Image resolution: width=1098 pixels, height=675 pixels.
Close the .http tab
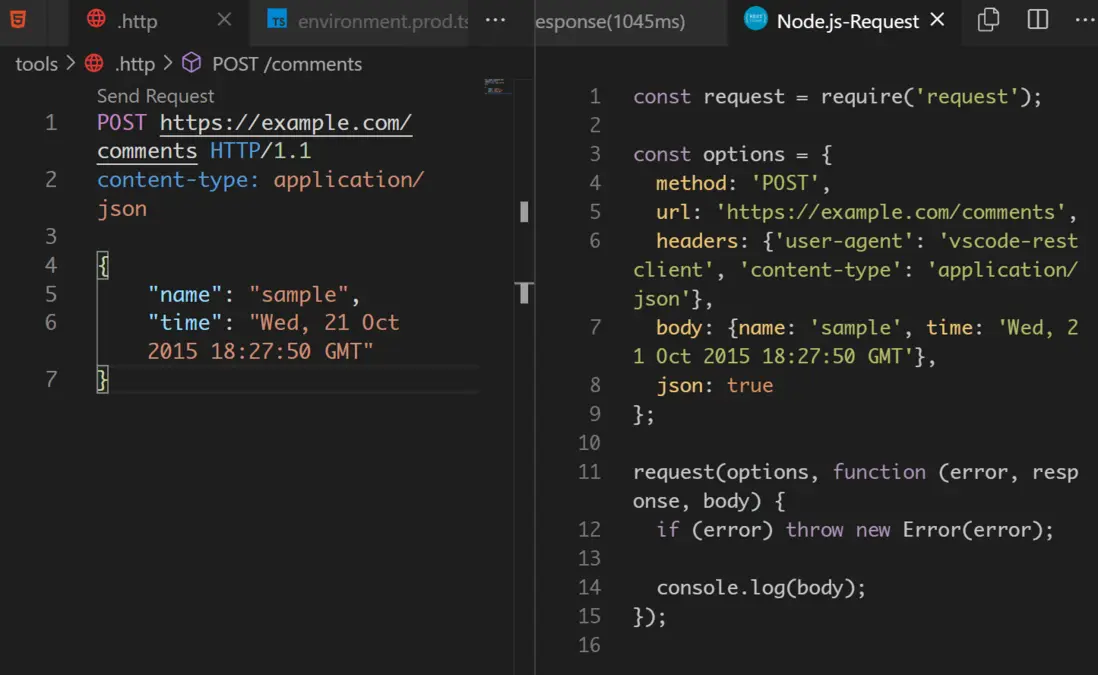[x=224, y=20]
